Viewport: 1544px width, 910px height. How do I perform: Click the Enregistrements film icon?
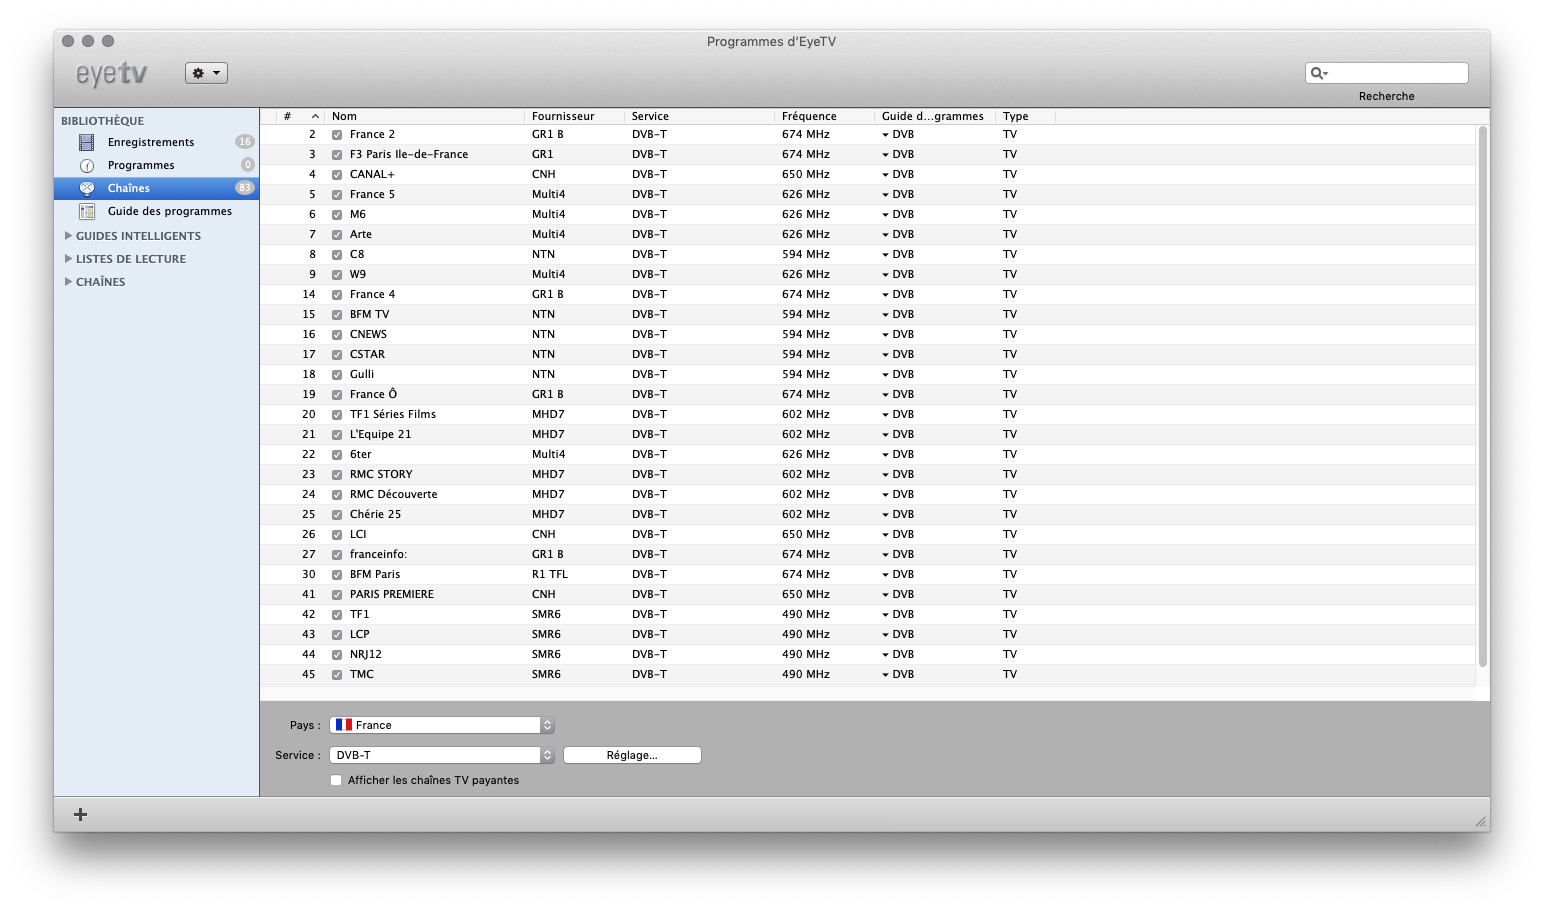coord(87,142)
